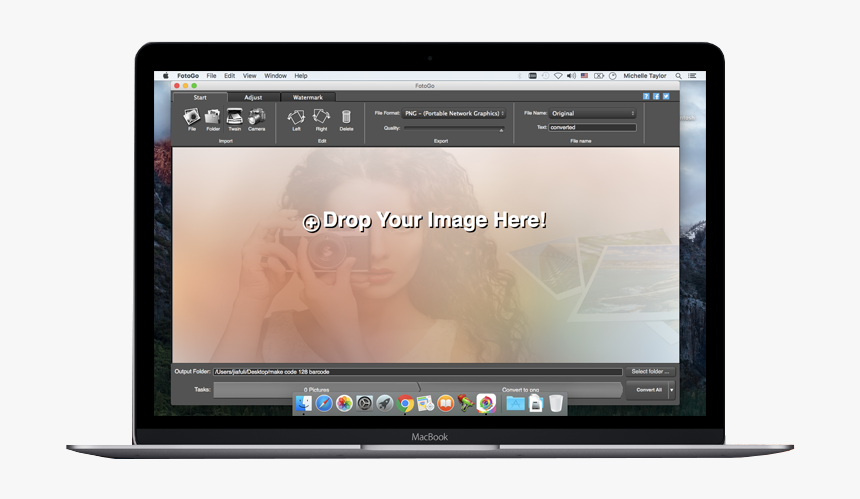Click the Twitter share icon
Image resolution: width=860 pixels, height=499 pixels.
pyautogui.click(x=666, y=97)
